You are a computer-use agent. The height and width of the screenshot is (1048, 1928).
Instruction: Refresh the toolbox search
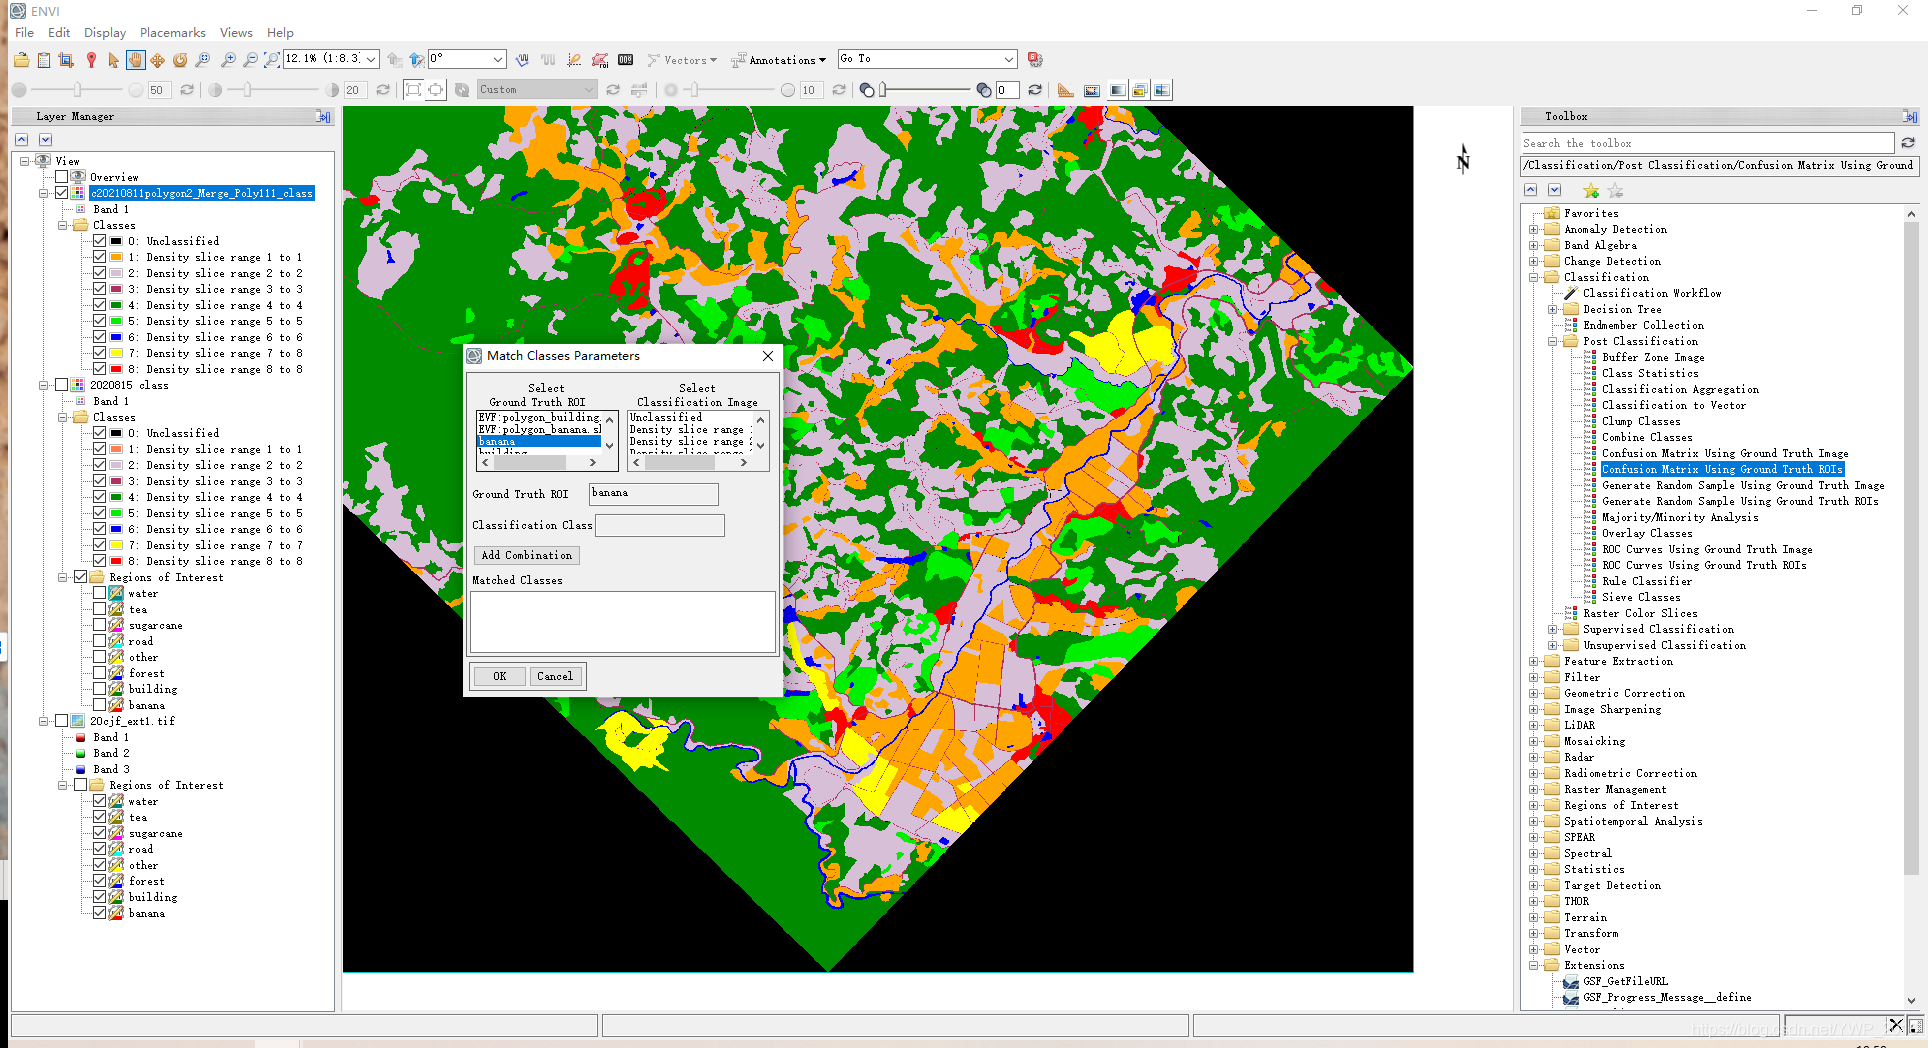[1908, 143]
